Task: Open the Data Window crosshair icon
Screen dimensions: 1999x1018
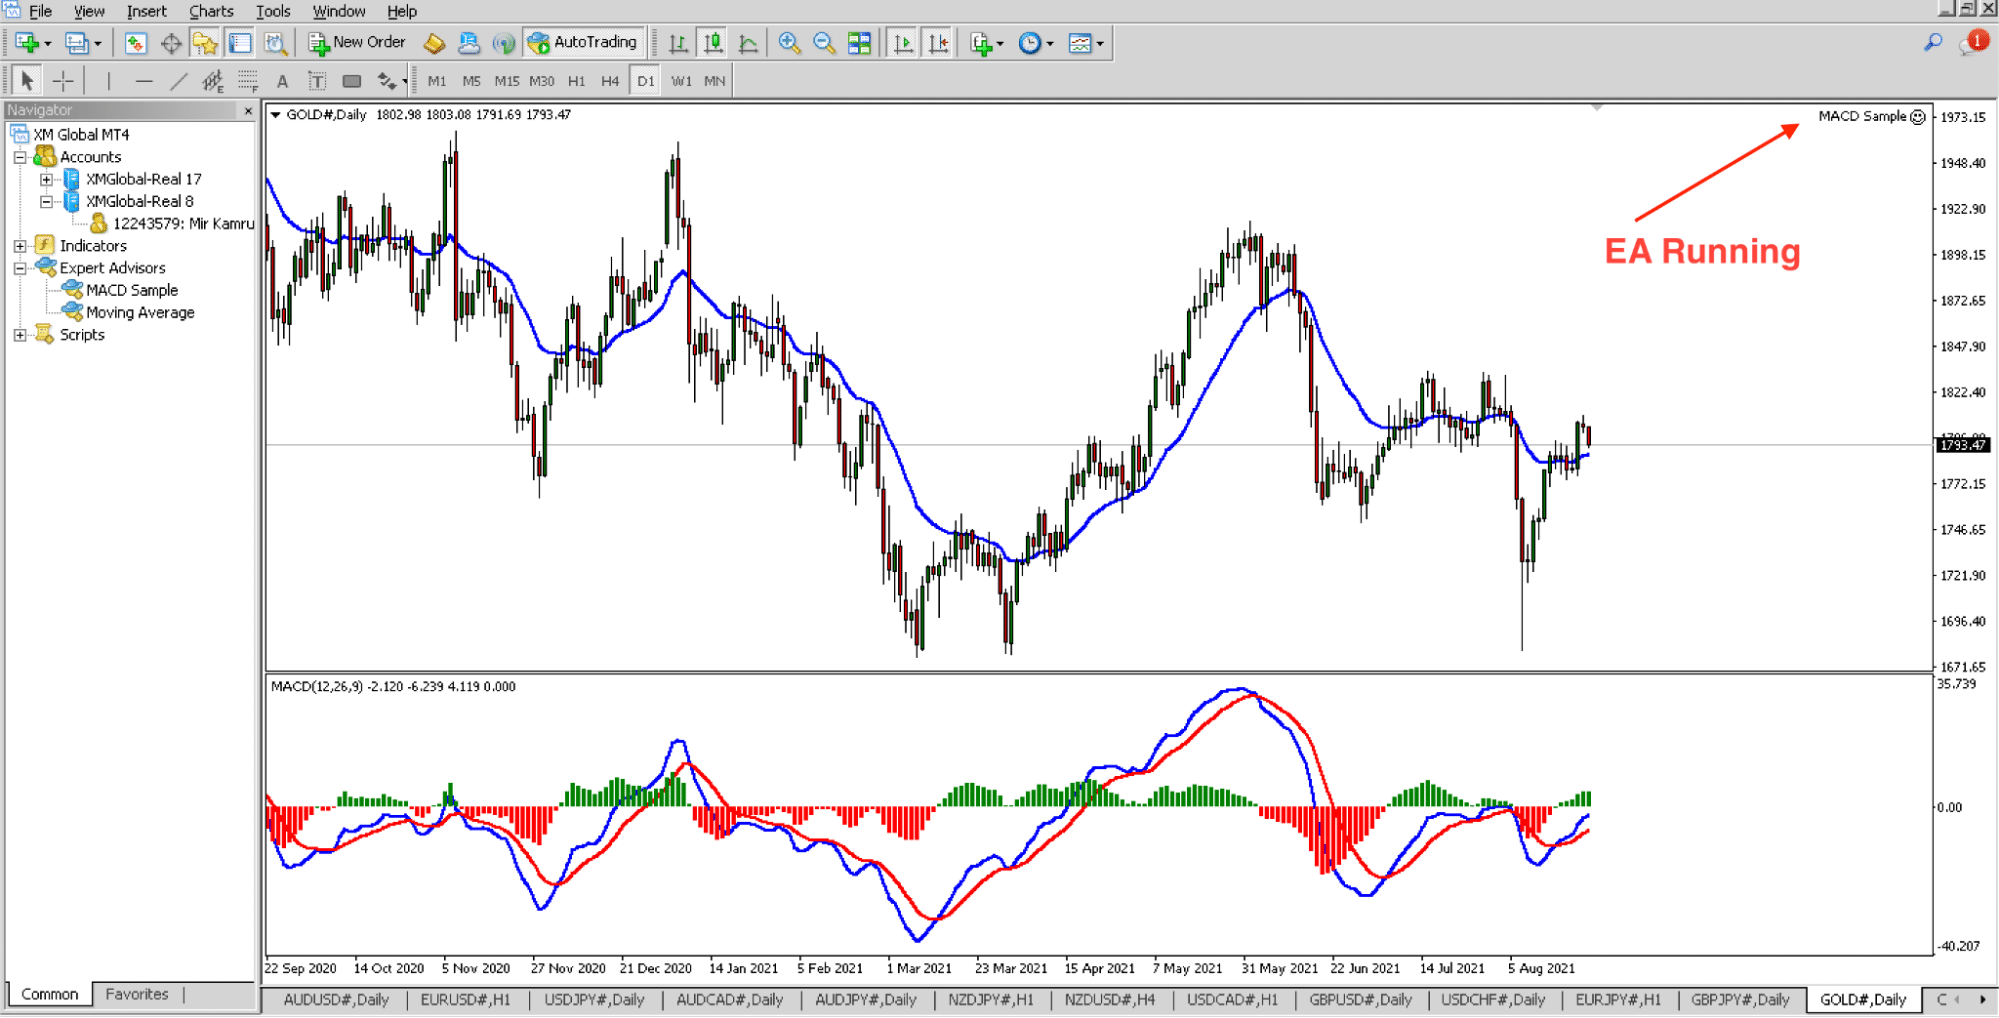Action: coord(171,43)
